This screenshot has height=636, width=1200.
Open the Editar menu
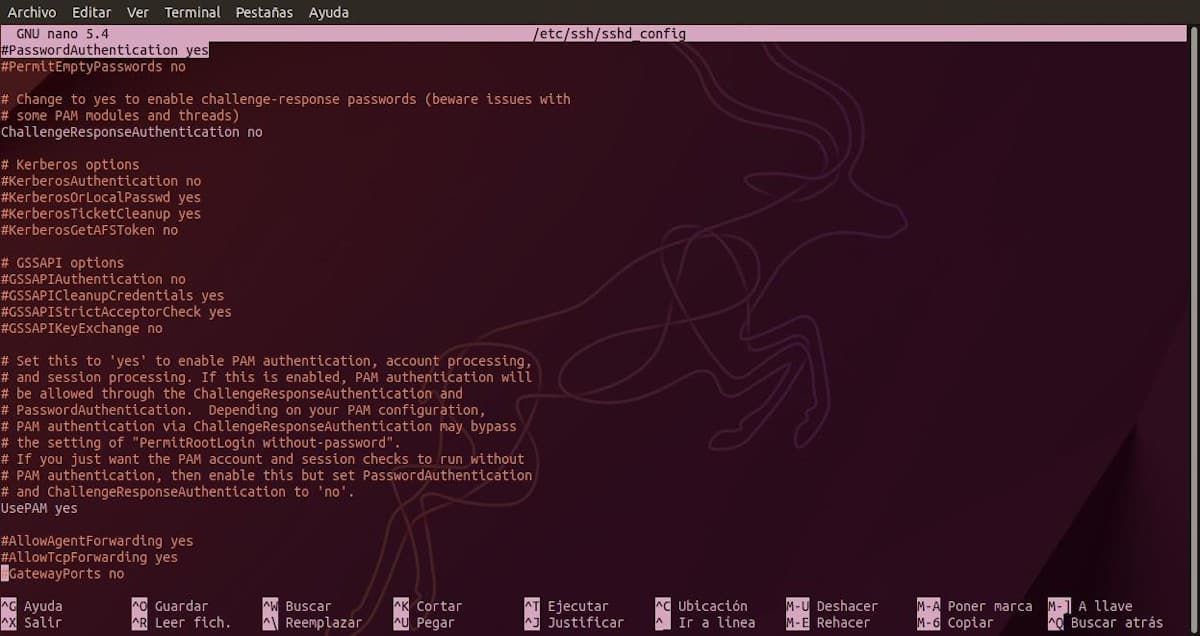tap(91, 12)
